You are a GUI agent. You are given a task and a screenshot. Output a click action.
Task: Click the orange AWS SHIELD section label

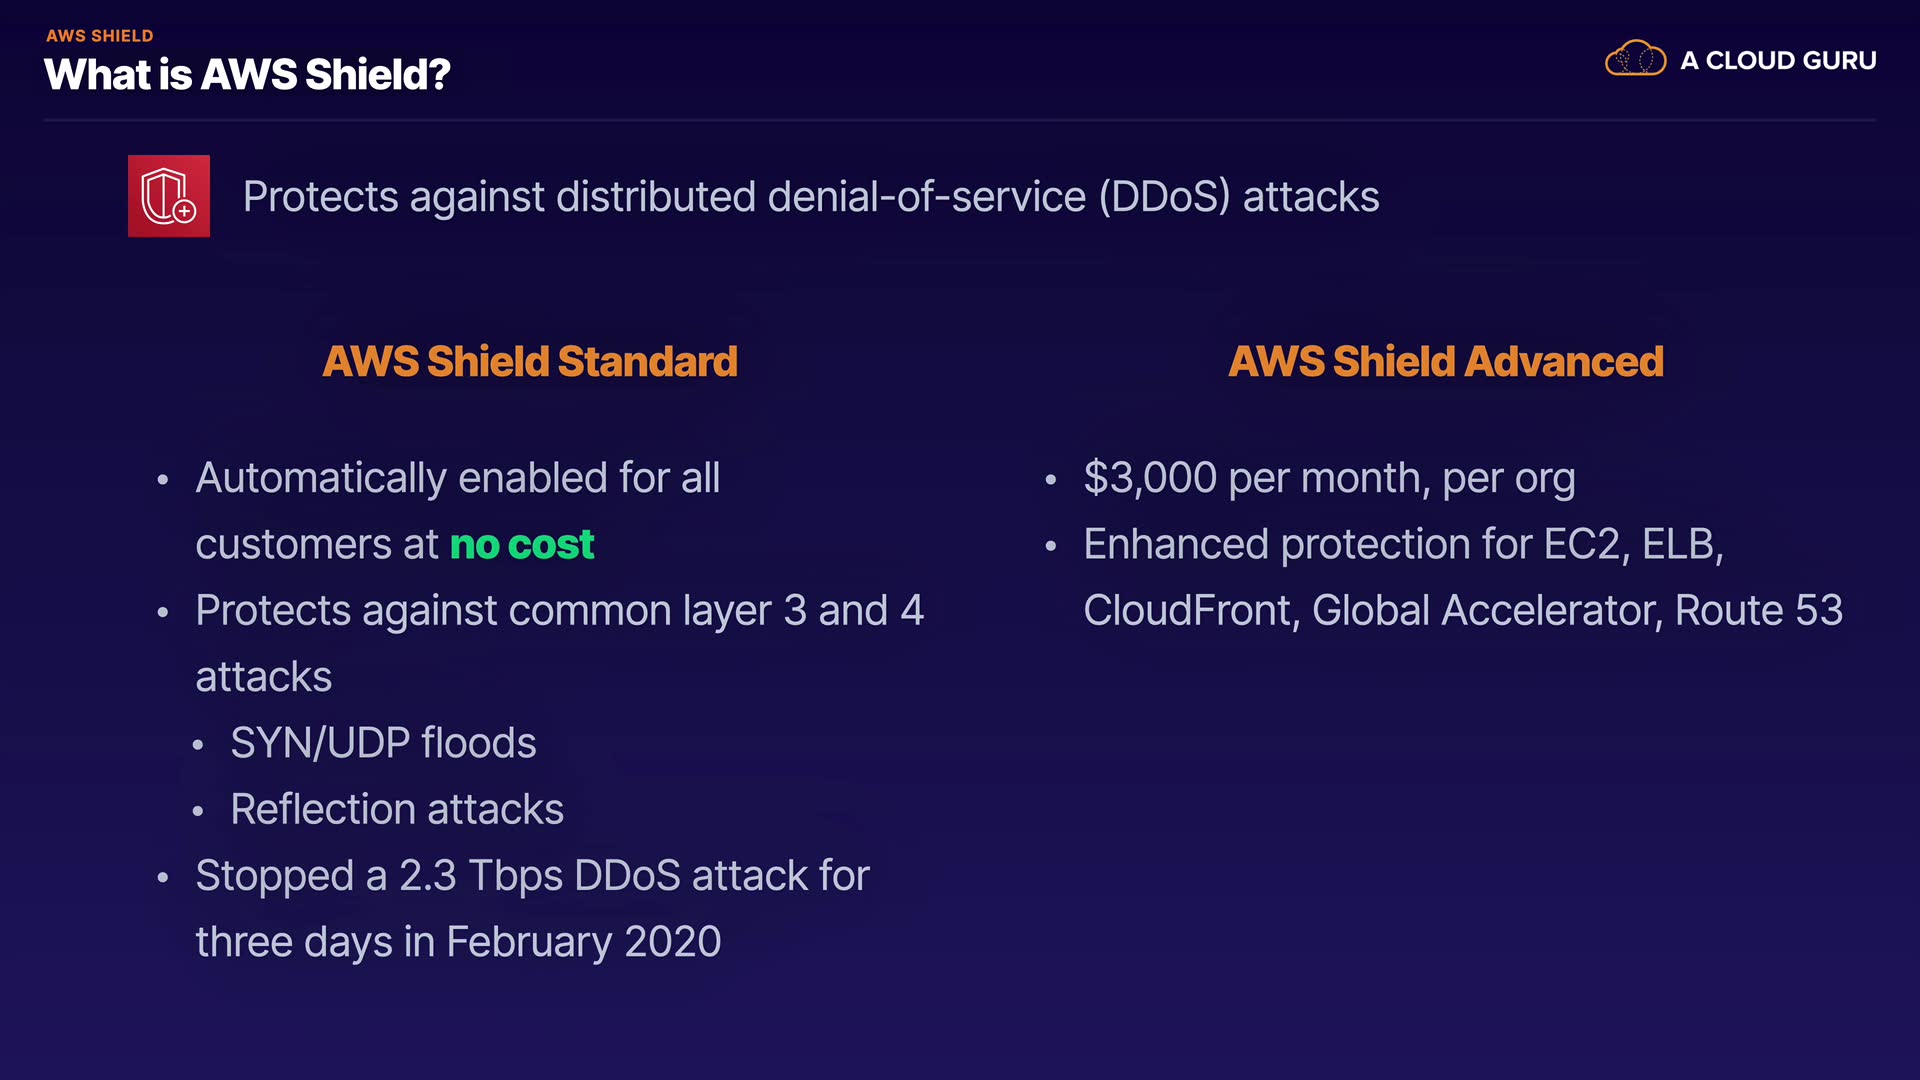pyautogui.click(x=99, y=36)
